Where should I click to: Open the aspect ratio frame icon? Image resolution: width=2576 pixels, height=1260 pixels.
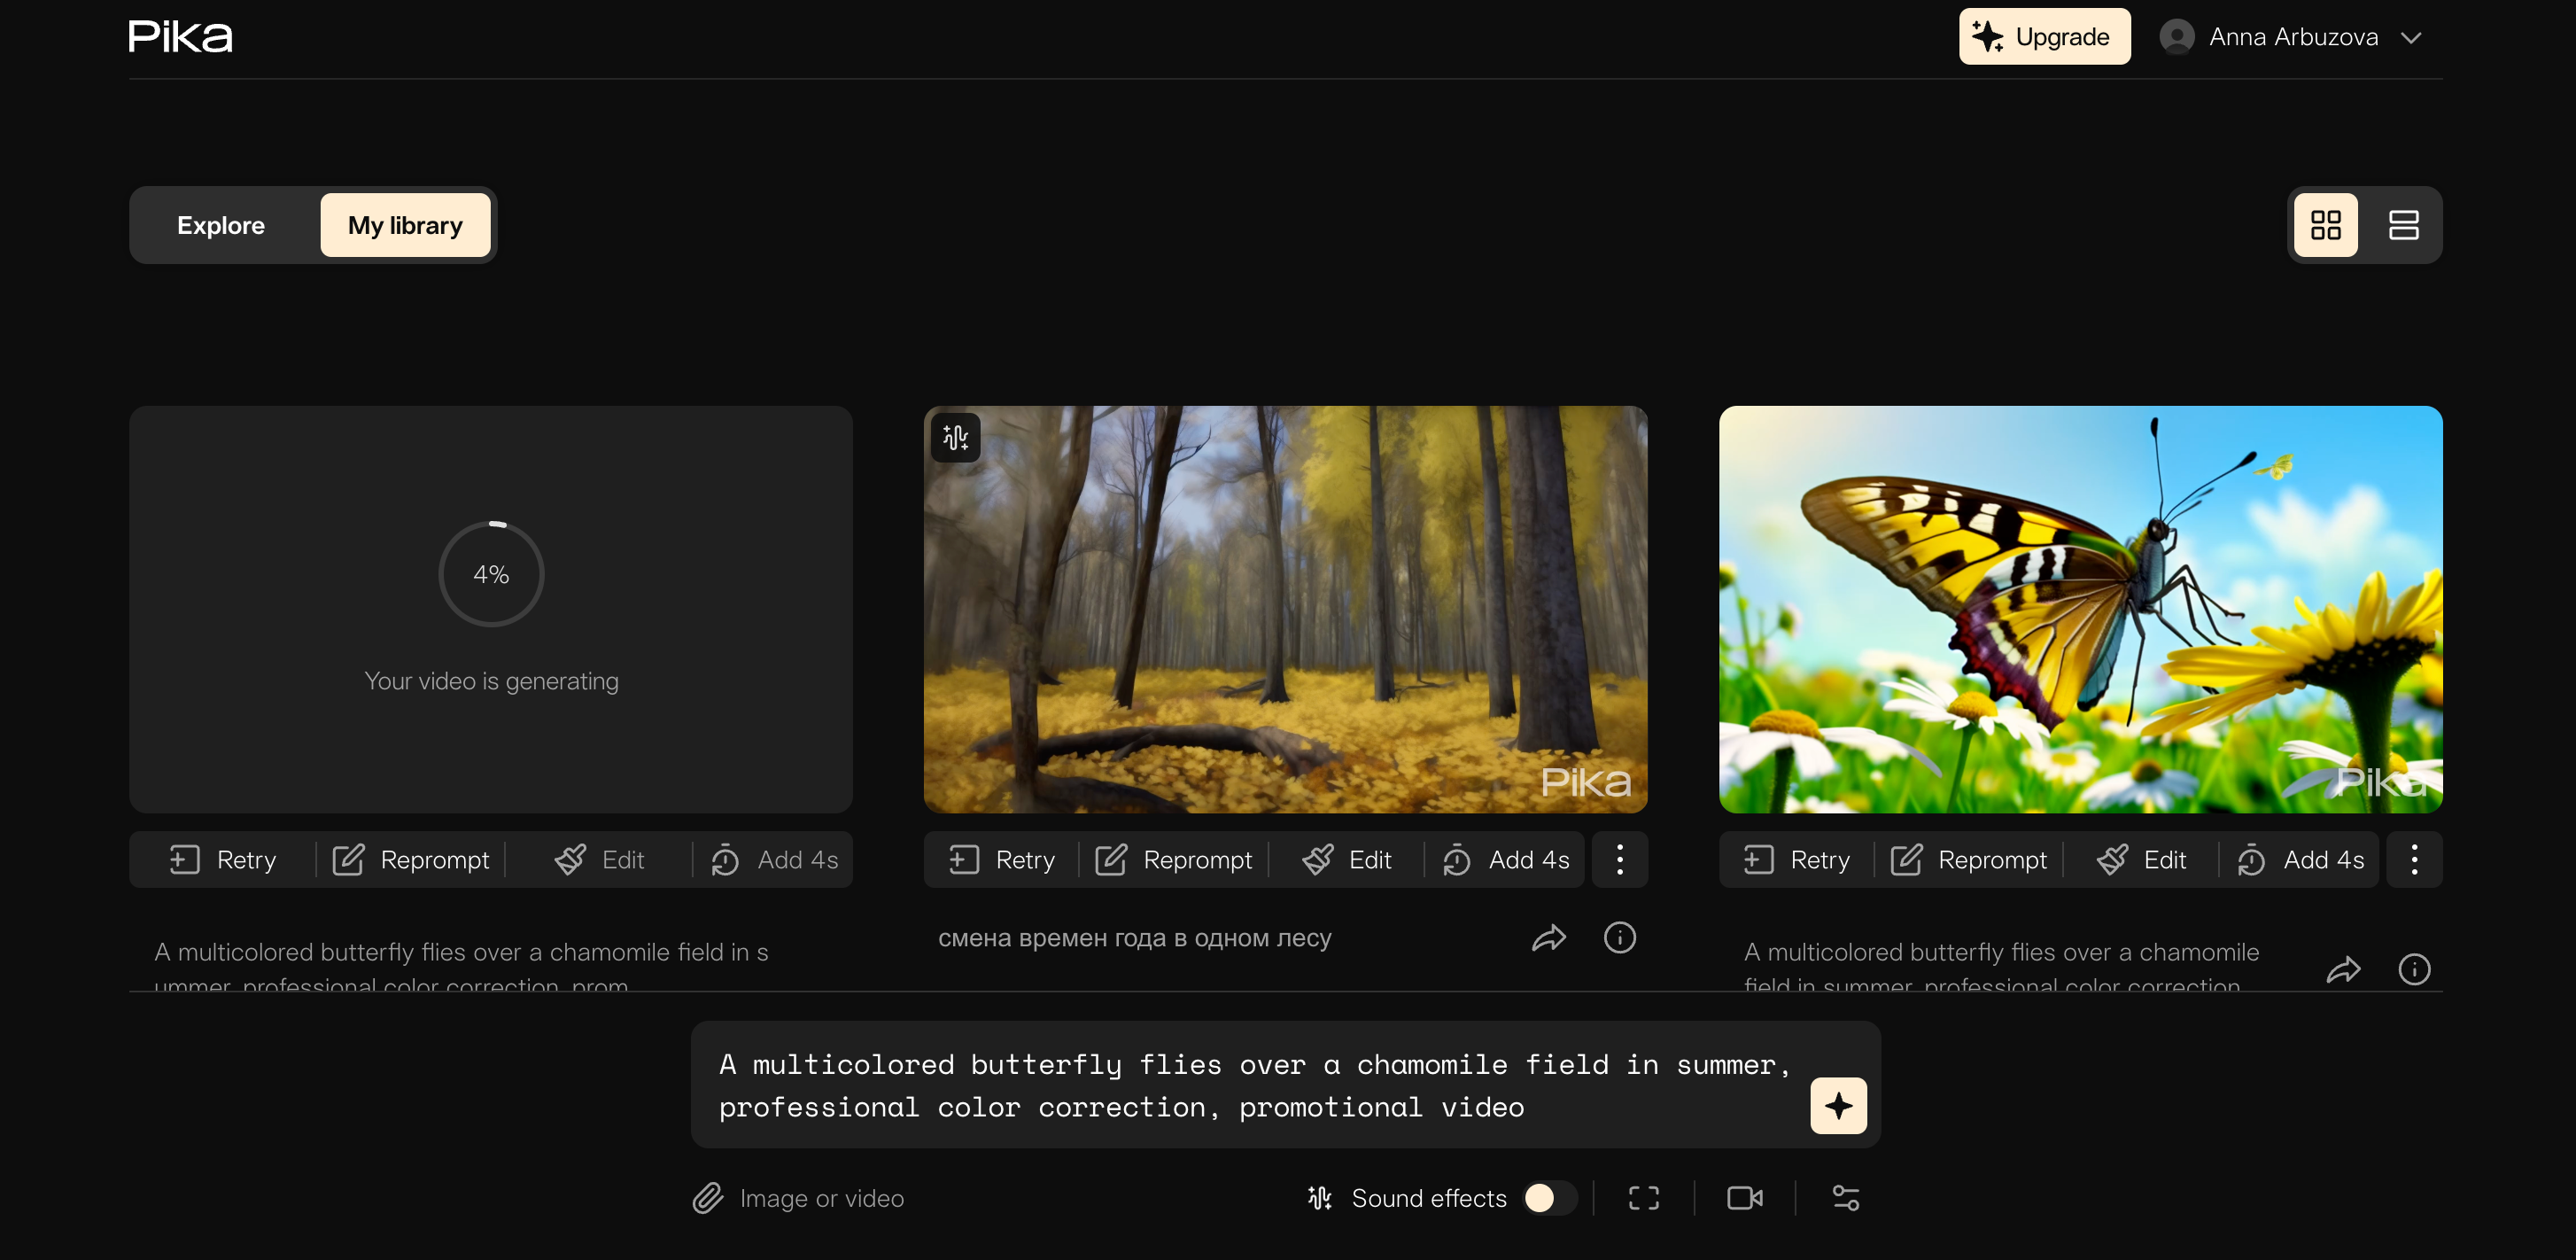click(x=1643, y=1197)
